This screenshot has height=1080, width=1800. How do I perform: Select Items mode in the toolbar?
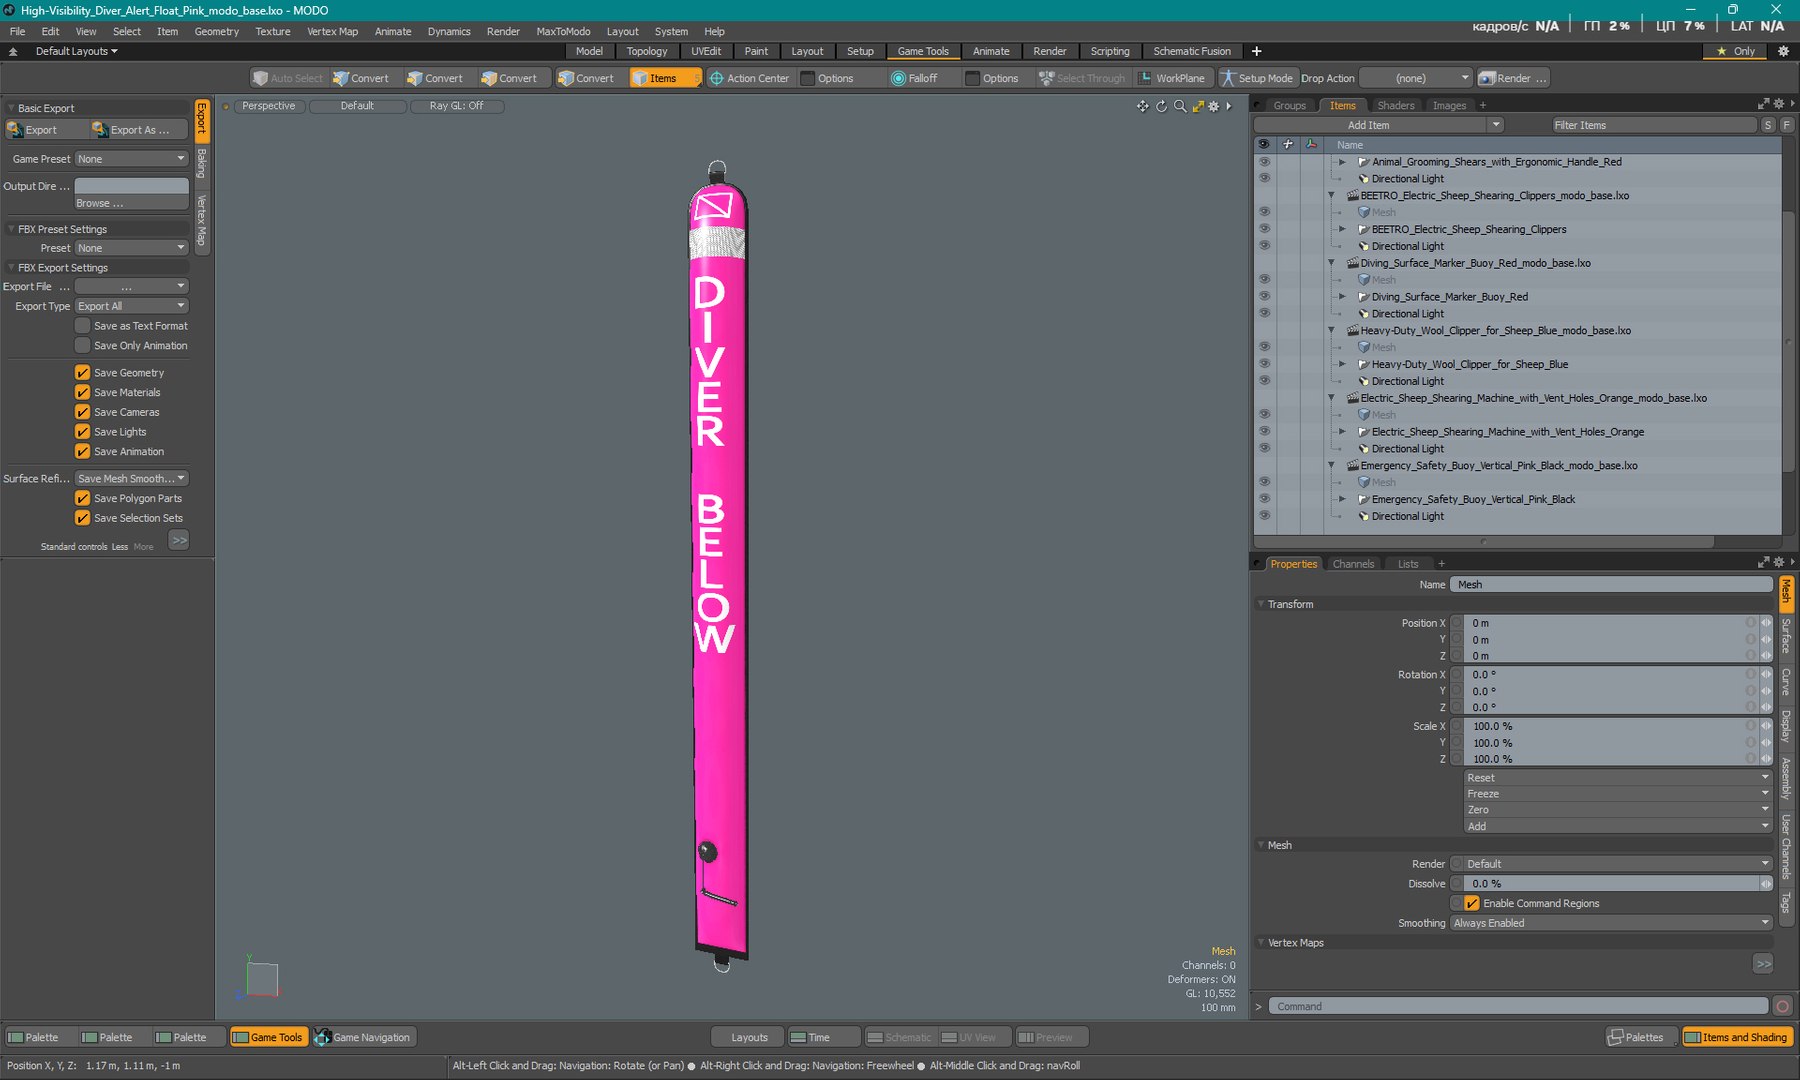[x=663, y=78]
